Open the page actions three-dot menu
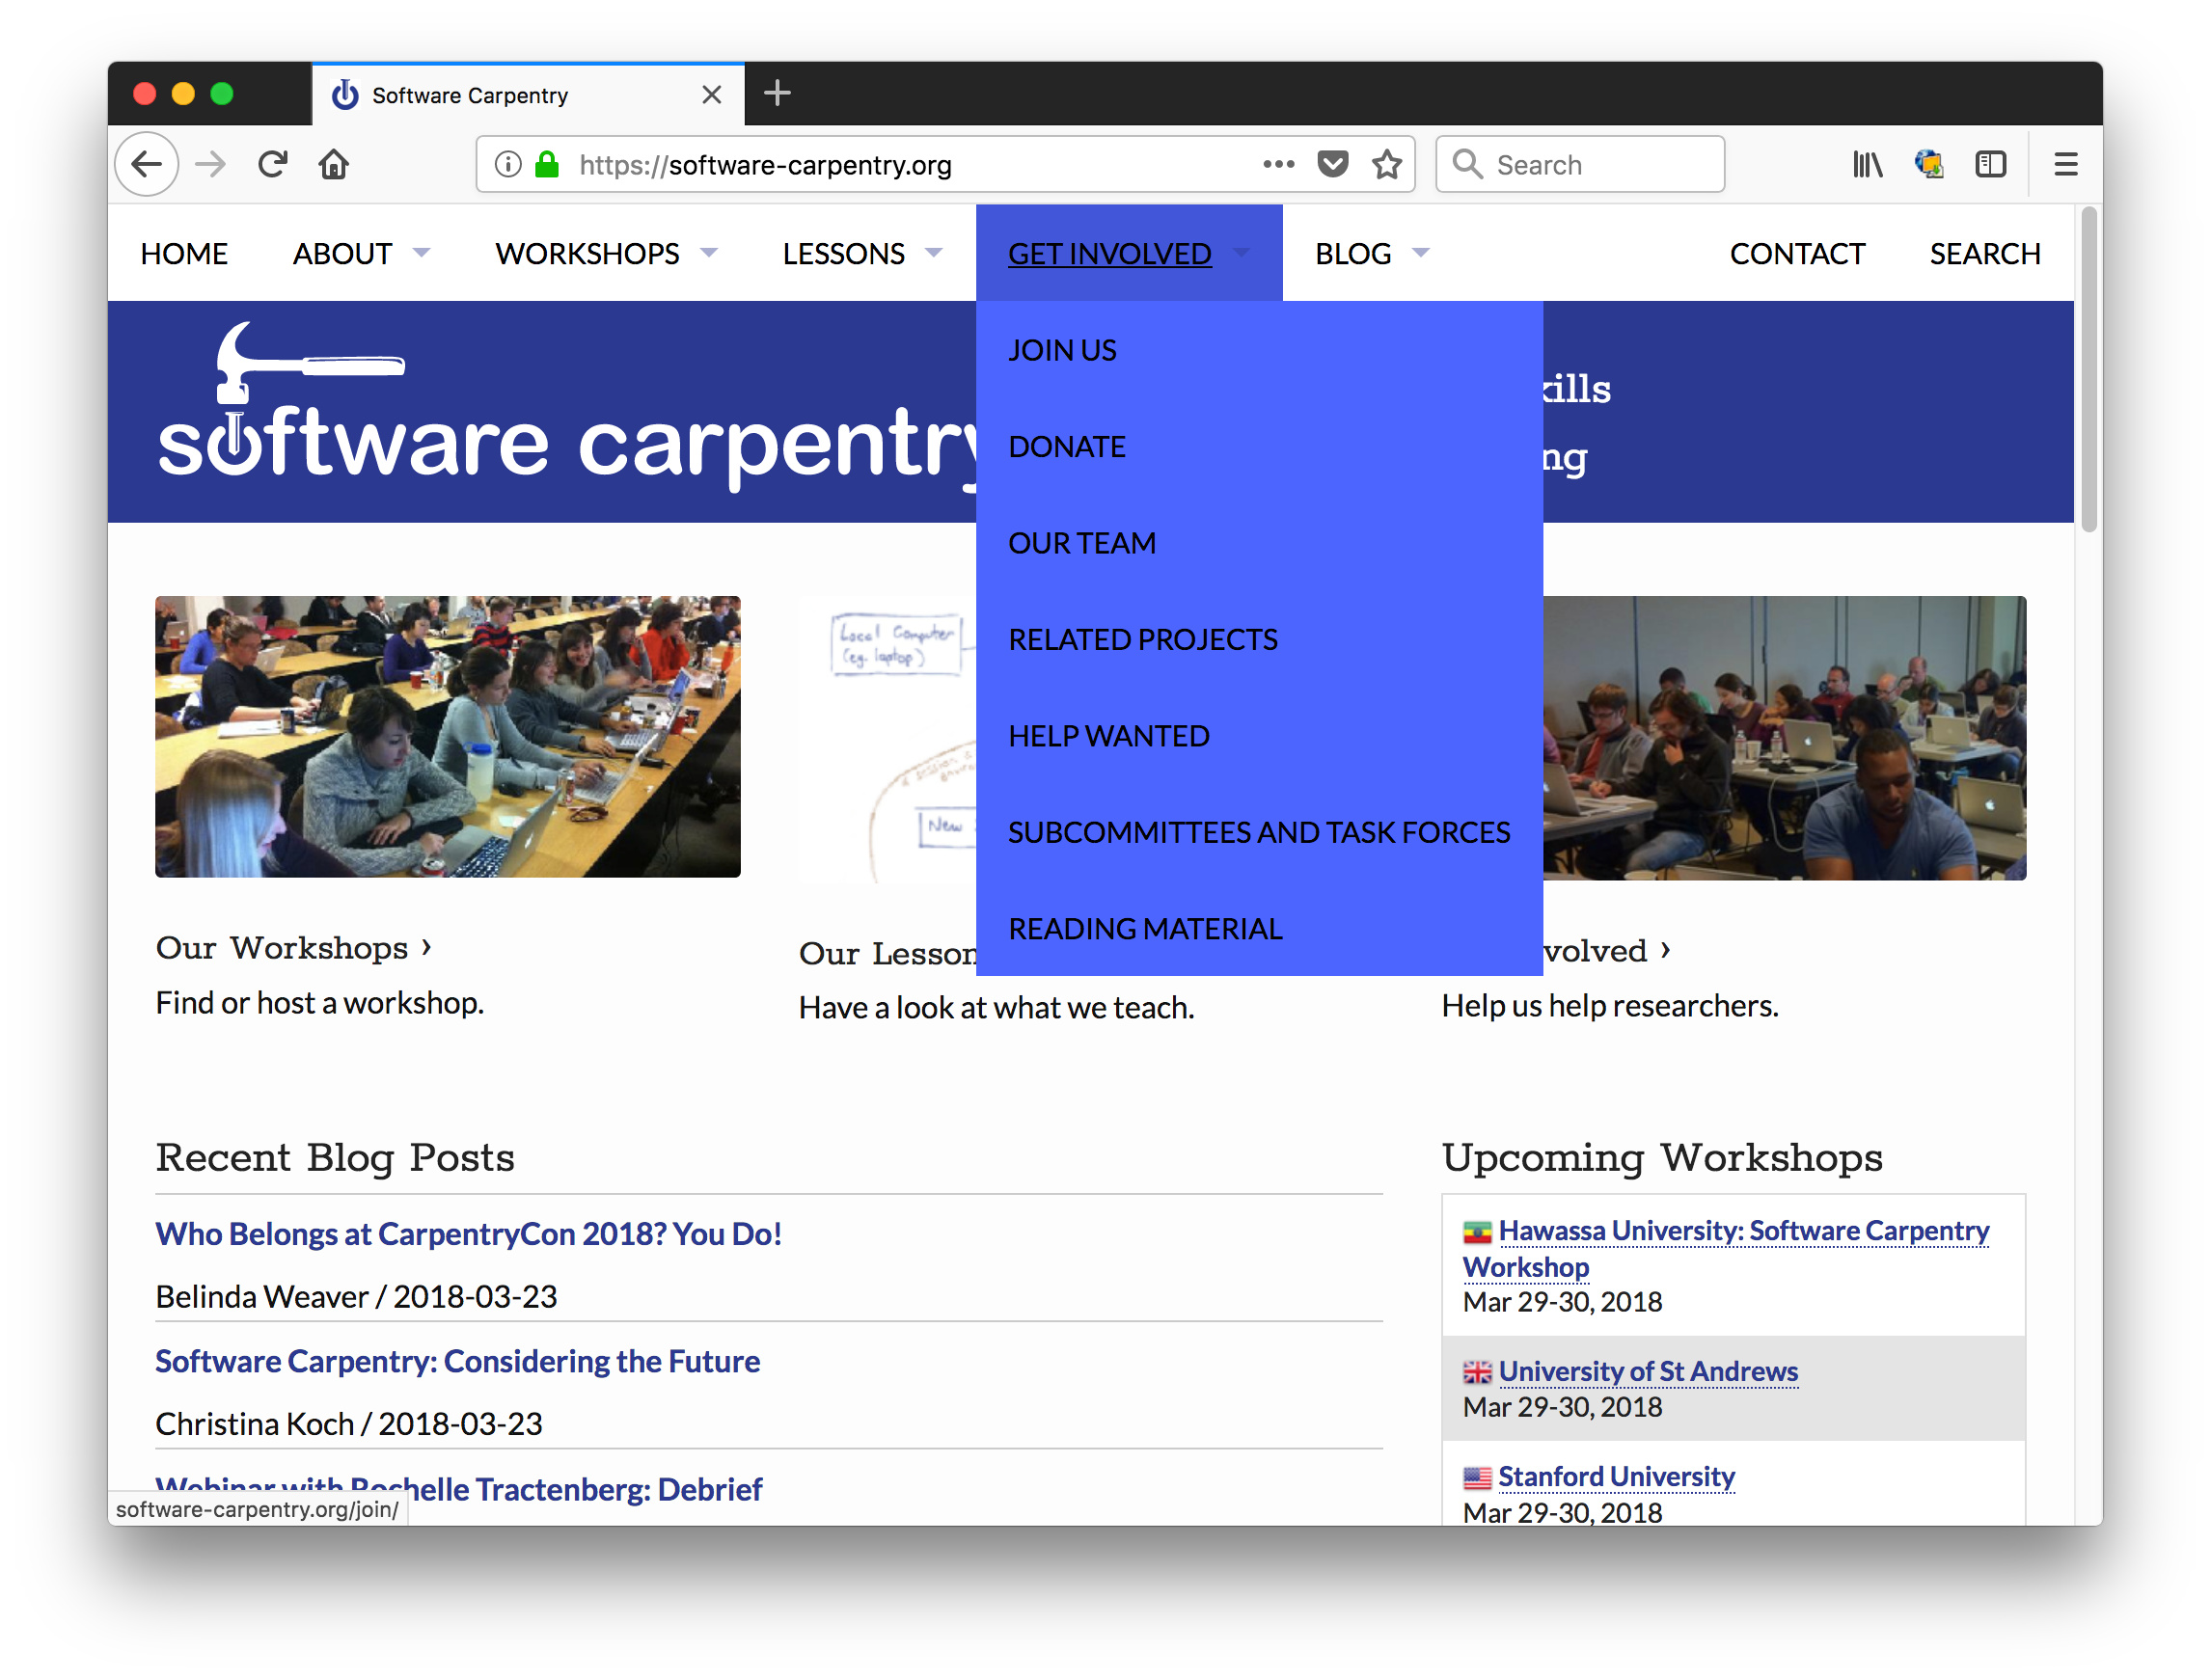 click(x=1278, y=164)
